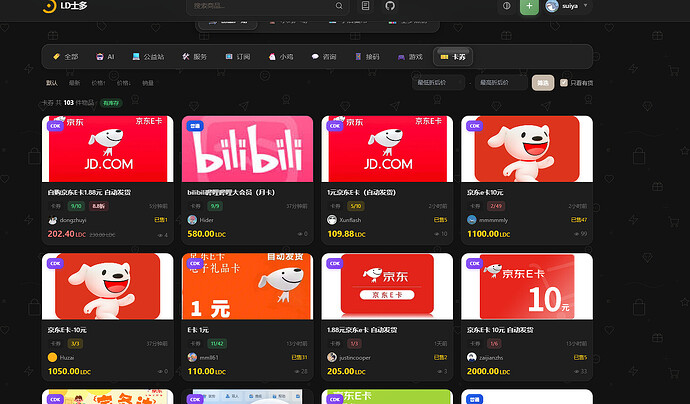690x404 pixels.
Task: Click title bilibili哔哩哔哩大会员（月卡）
Action: pyautogui.click(x=231, y=192)
